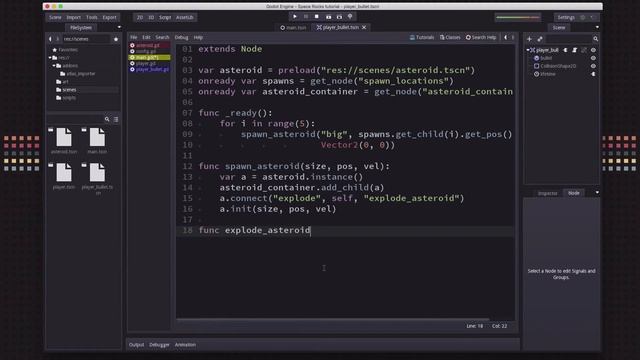The height and width of the screenshot is (360, 640).
Task: Click the res://scenes path field
Action: (x=86, y=39)
